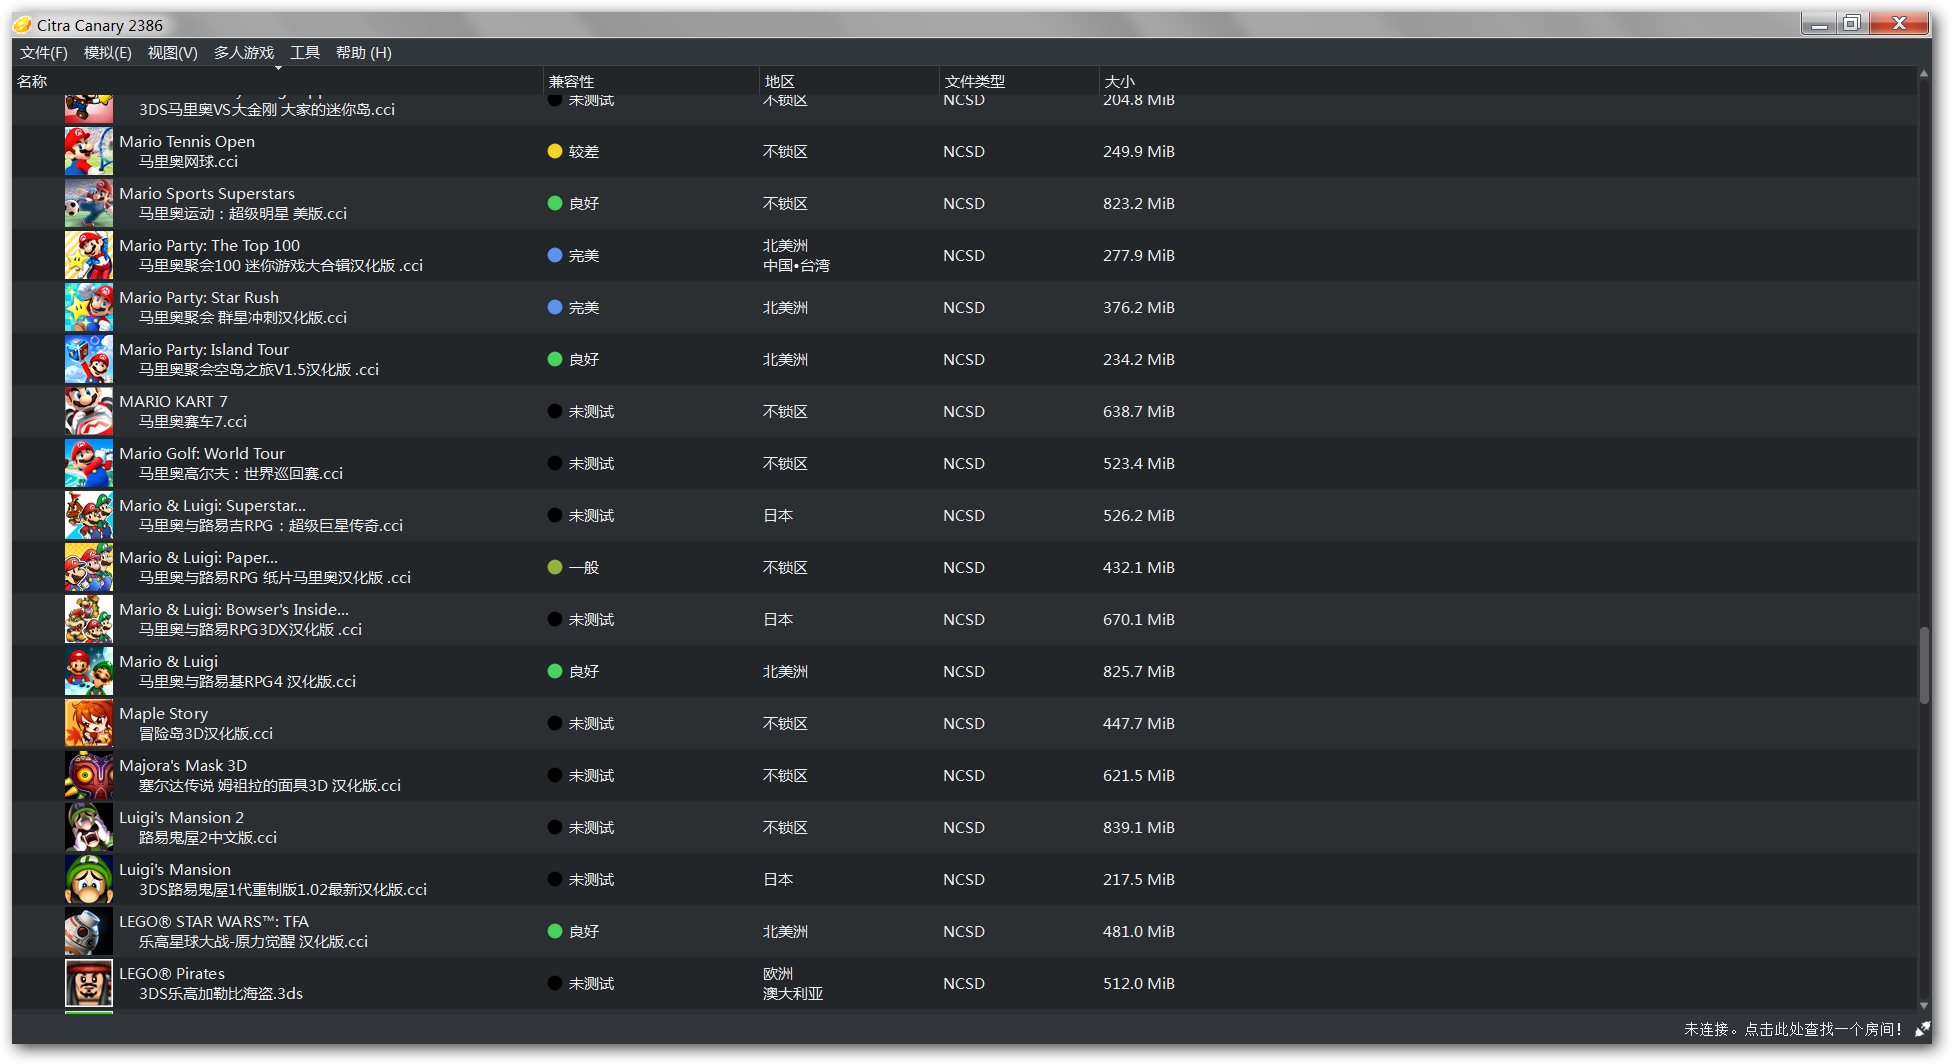The height and width of the screenshot is (1064, 1952).
Task: Click the size value 839.1 MiB
Action: [x=1139, y=827]
